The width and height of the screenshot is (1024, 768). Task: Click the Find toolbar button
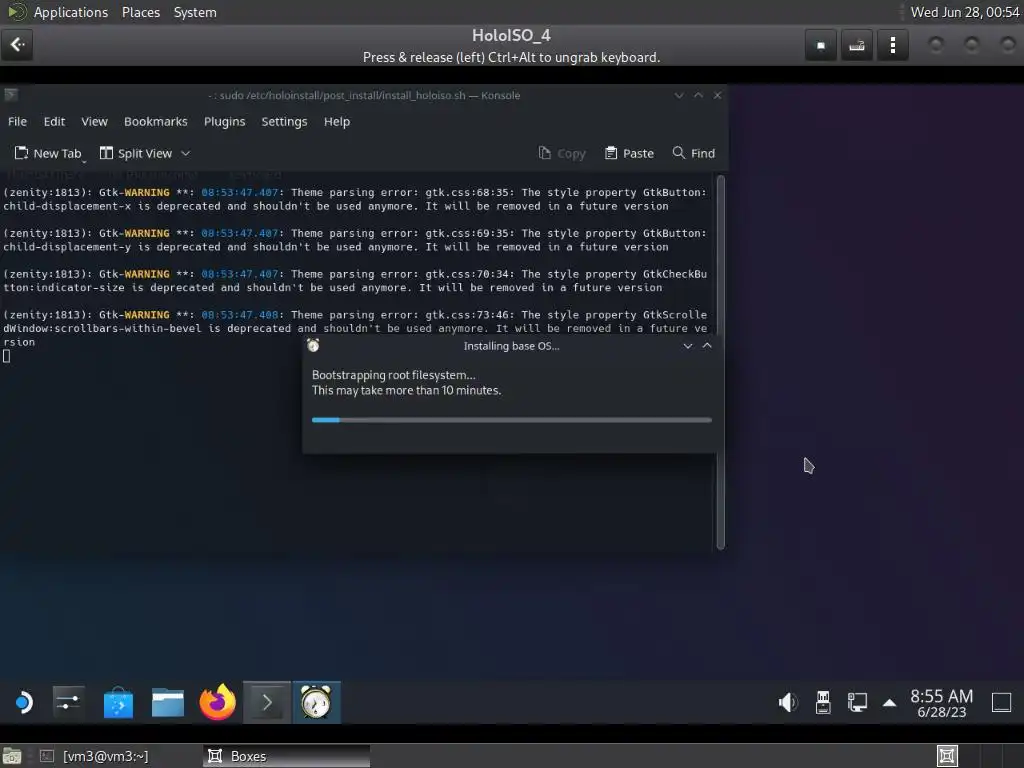pyautogui.click(x=694, y=153)
